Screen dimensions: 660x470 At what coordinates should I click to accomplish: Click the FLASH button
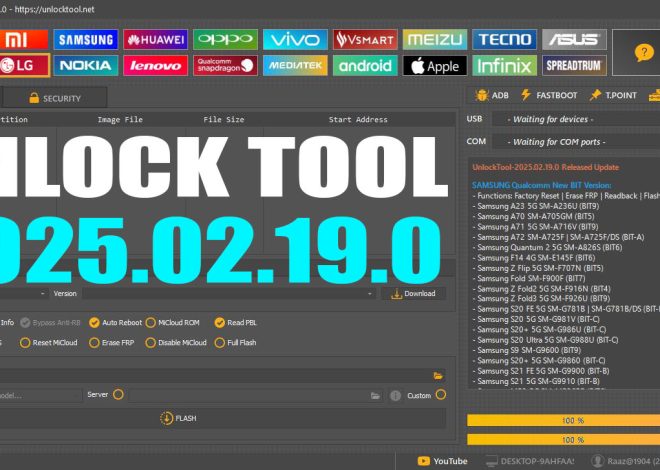(x=178, y=418)
